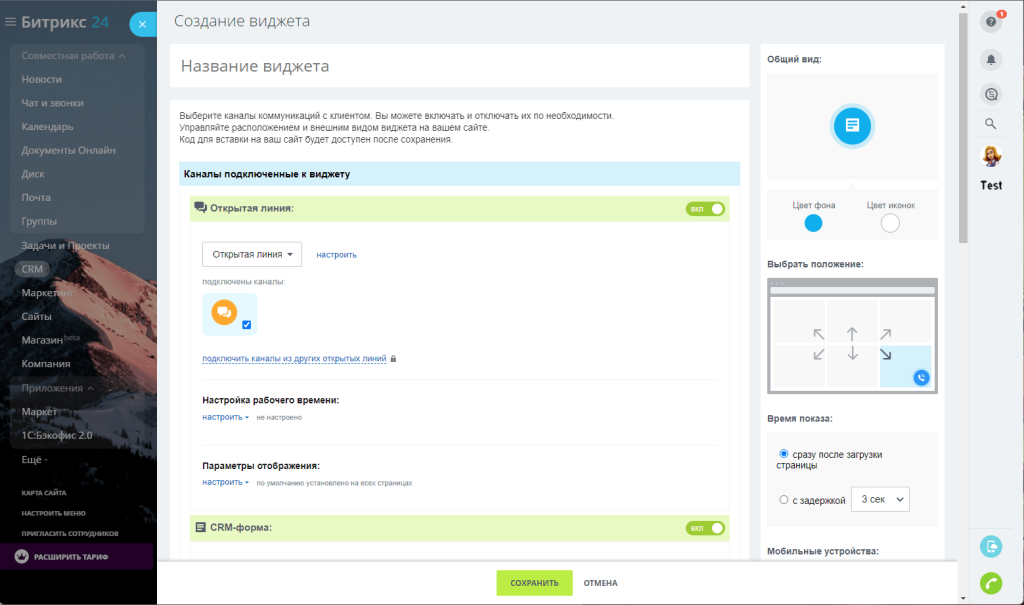This screenshot has width=1024, height=605.
Task: Close the slider panel with X button
Action: 144,25
